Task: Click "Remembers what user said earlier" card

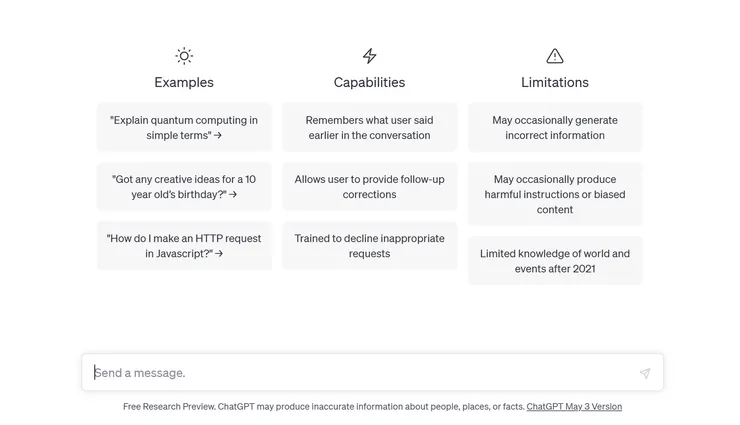Action: [x=370, y=127]
